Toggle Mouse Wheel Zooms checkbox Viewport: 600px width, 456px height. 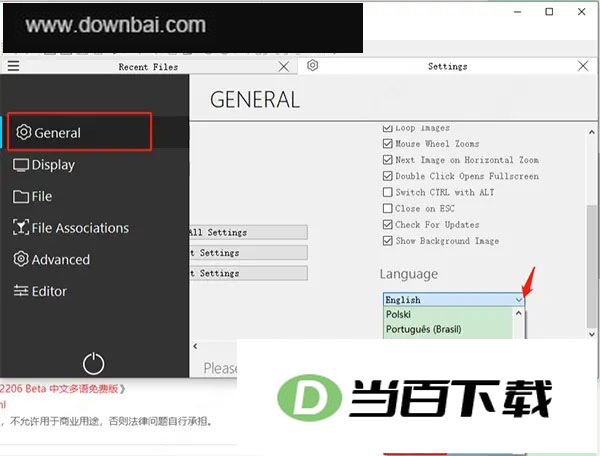pos(388,143)
